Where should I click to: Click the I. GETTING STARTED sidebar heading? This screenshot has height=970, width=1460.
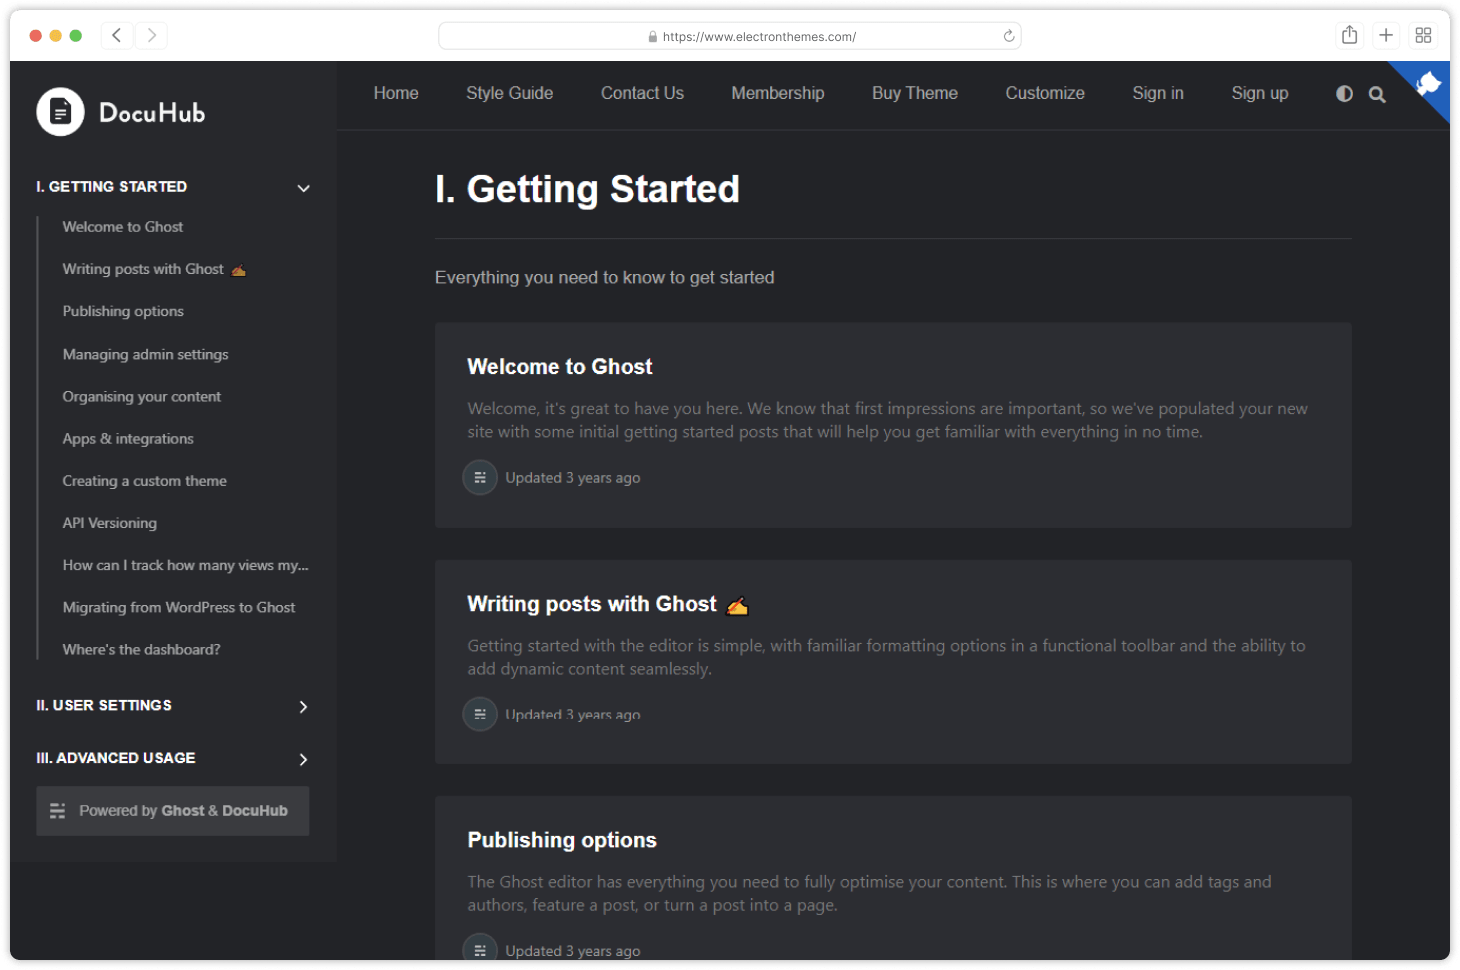tap(112, 186)
